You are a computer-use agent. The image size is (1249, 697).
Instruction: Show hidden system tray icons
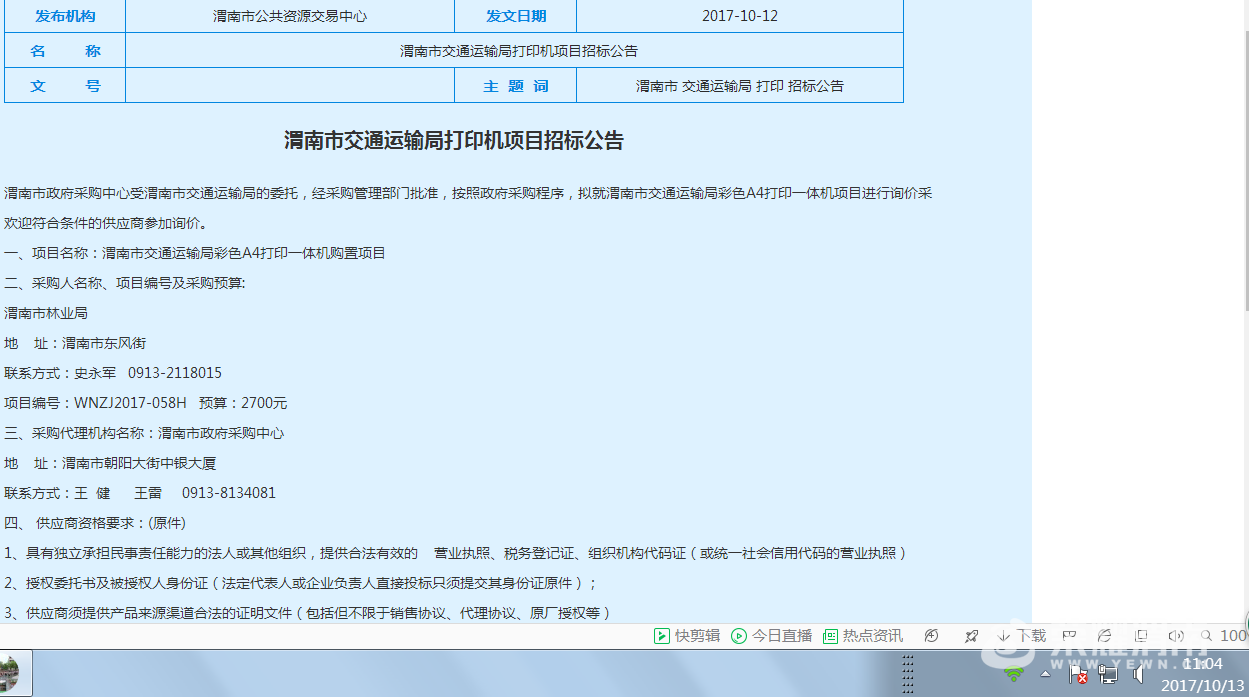point(1045,674)
